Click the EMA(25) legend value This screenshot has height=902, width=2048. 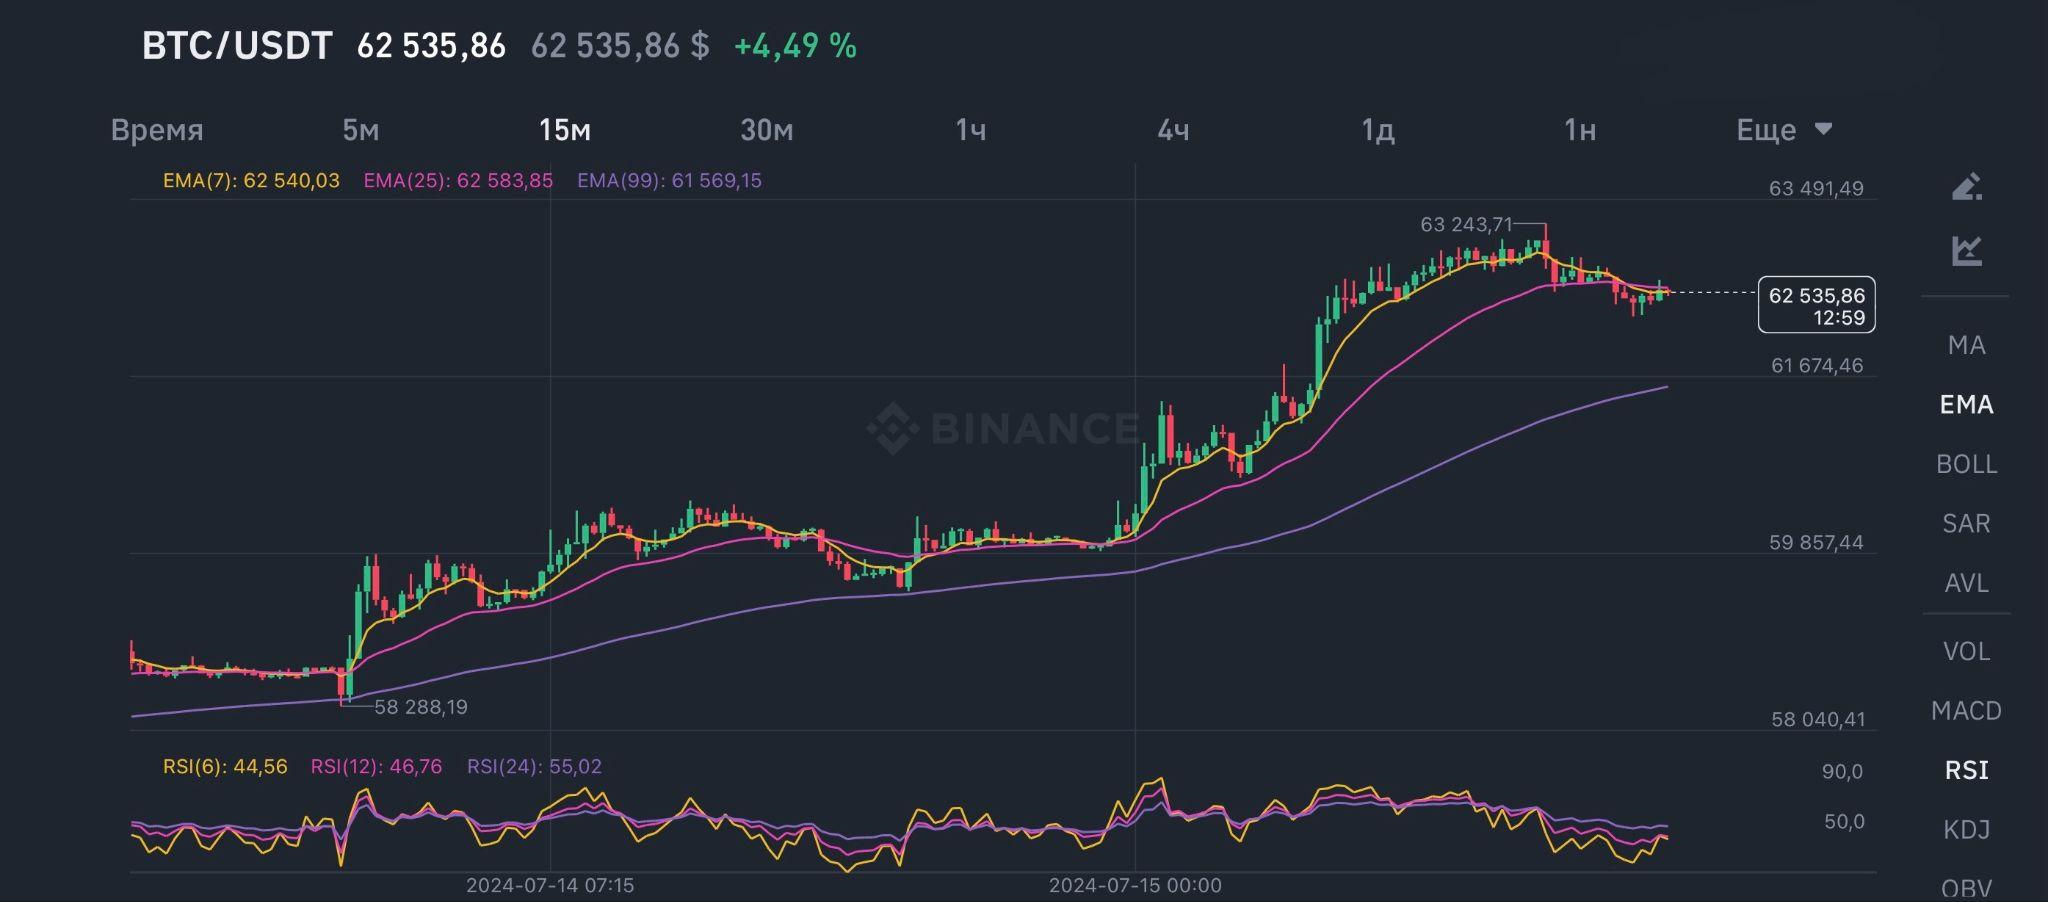(458, 181)
